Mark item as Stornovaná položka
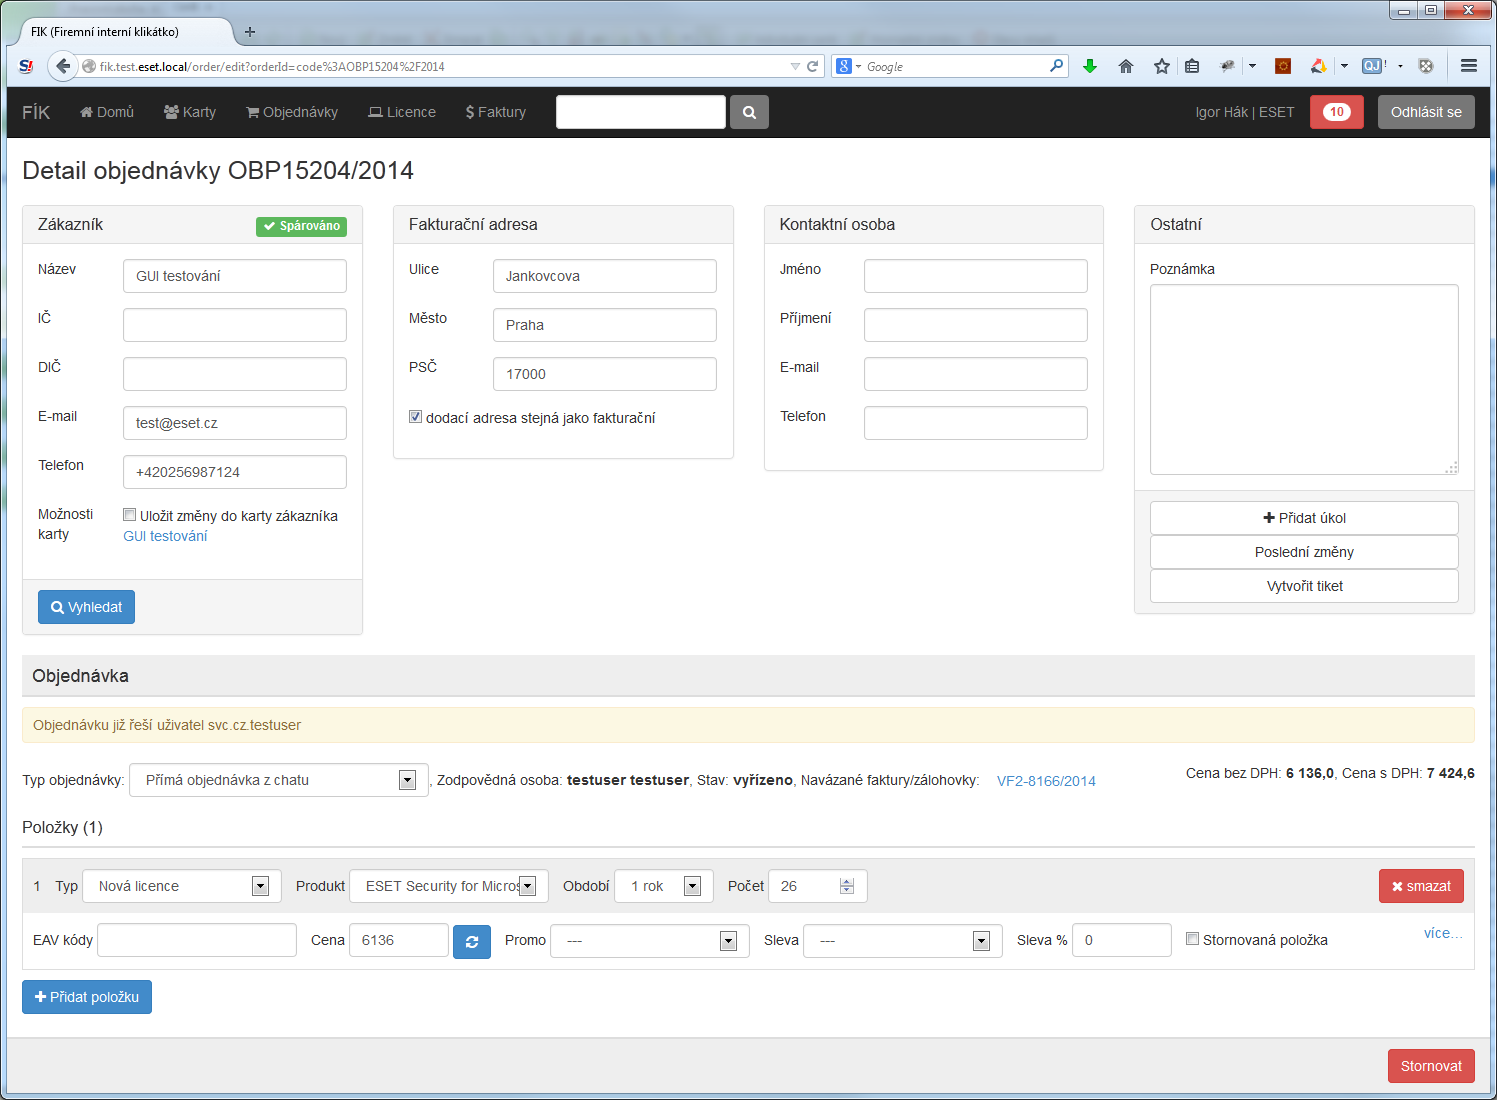The image size is (1497, 1100). 1192,939
